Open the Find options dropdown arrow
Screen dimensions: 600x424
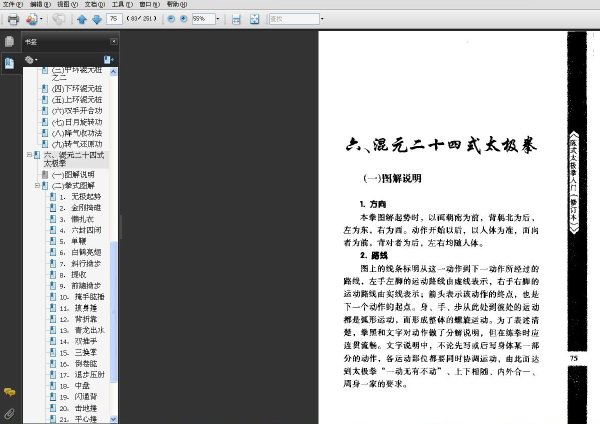[x=322, y=18]
